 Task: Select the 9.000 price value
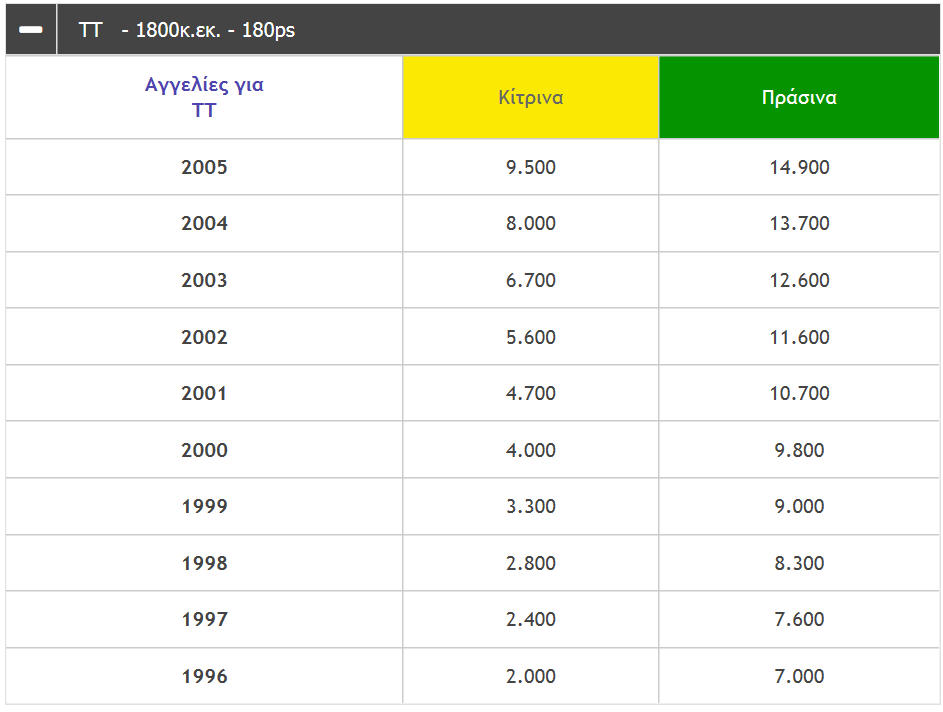click(x=799, y=506)
